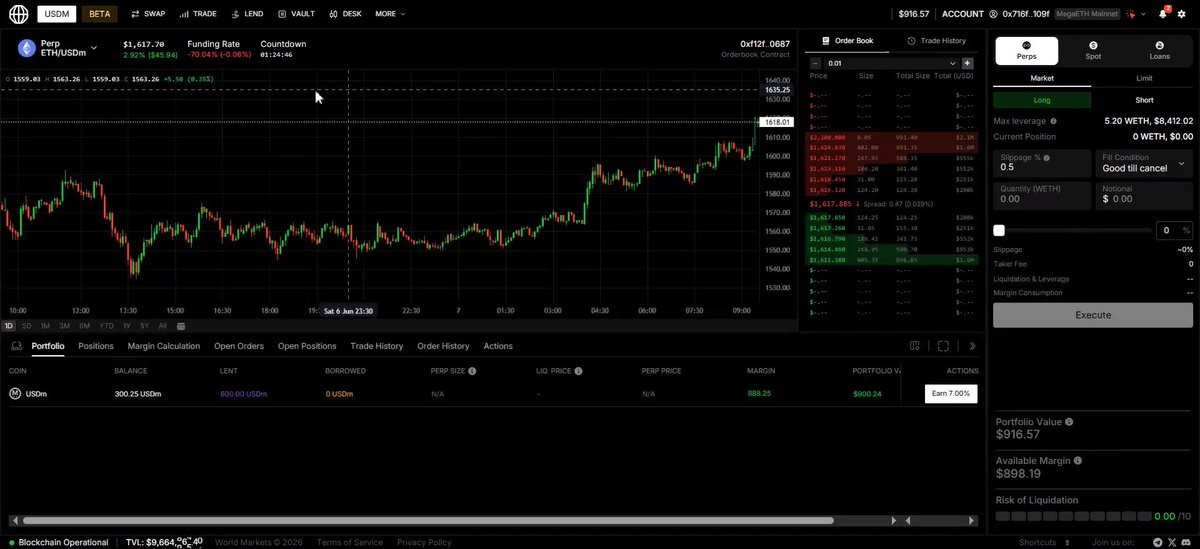Click the panel layout columns icon
The height and width of the screenshot is (549, 1200).
pyautogui.click(x=915, y=346)
